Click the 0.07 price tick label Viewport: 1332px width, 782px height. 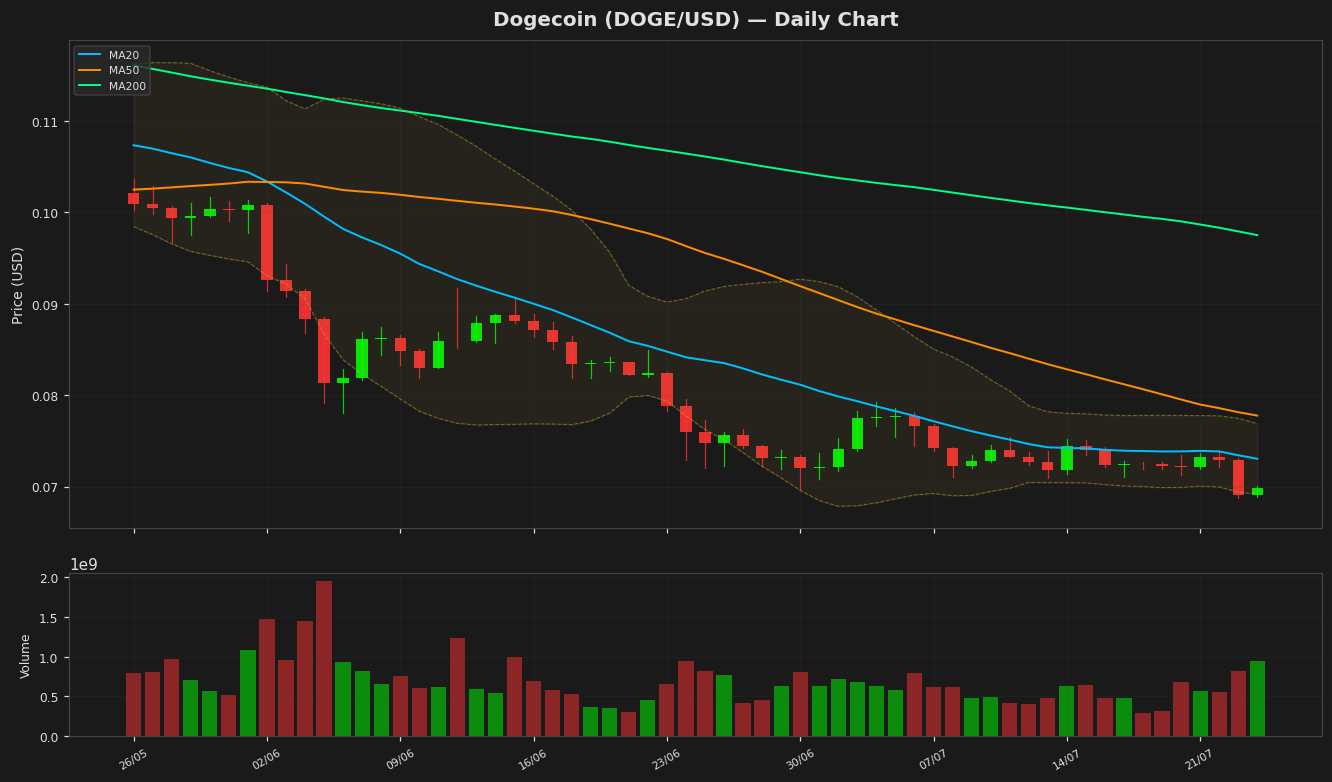(45, 488)
